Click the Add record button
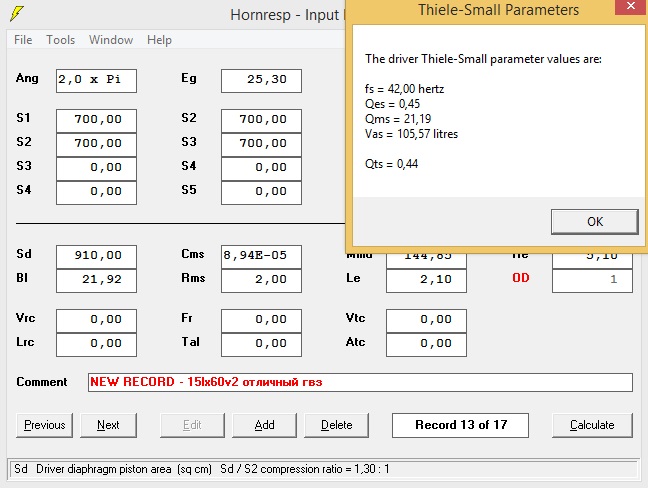 [x=264, y=425]
